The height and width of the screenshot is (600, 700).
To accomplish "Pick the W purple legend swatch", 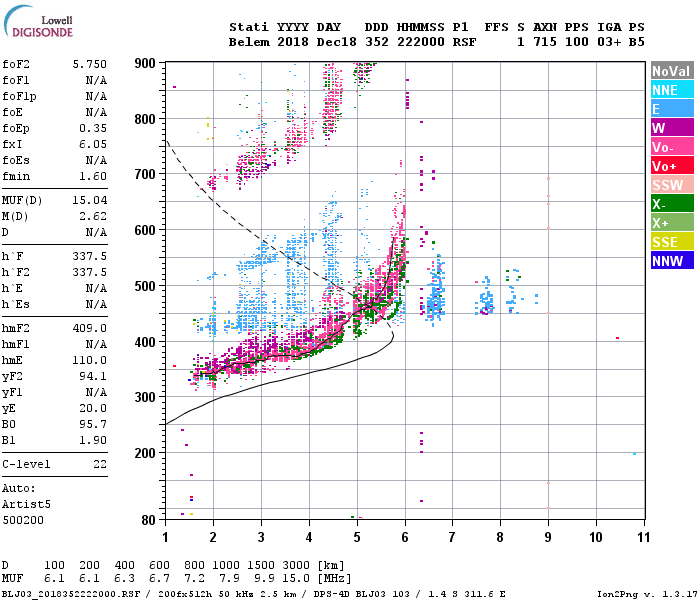I will (672, 128).
